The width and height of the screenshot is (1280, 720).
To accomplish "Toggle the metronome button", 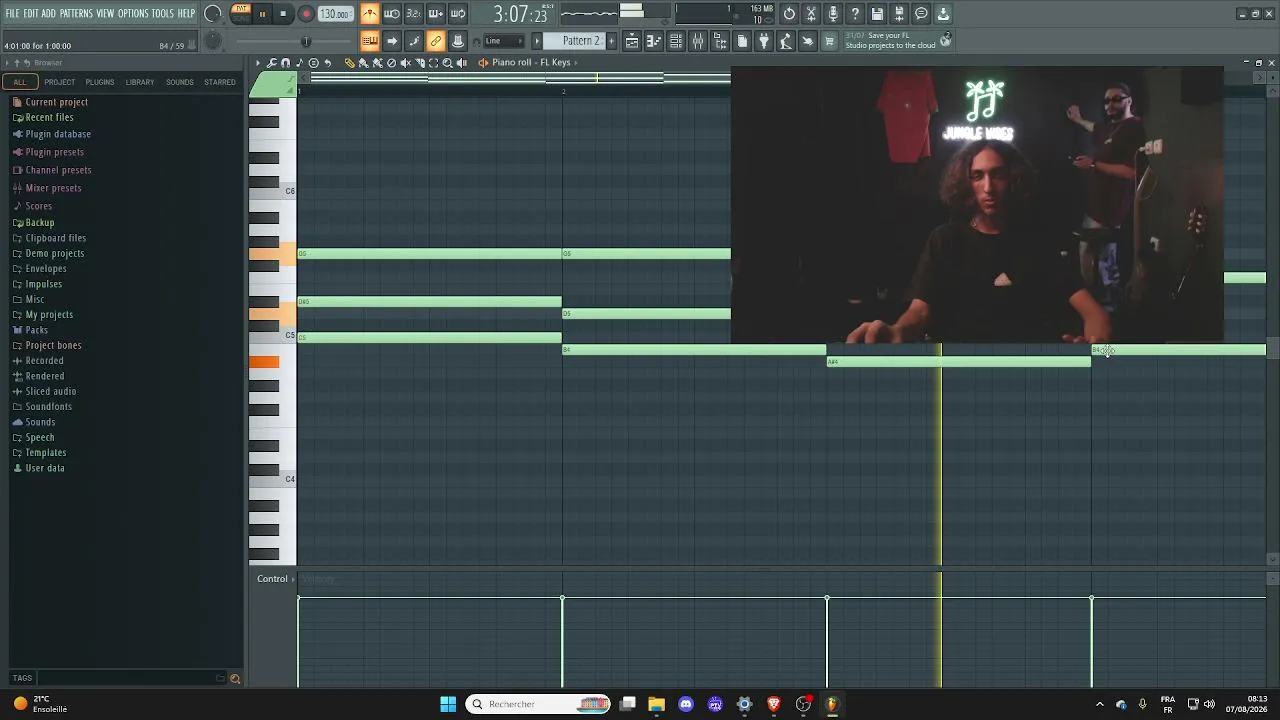I will (370, 14).
